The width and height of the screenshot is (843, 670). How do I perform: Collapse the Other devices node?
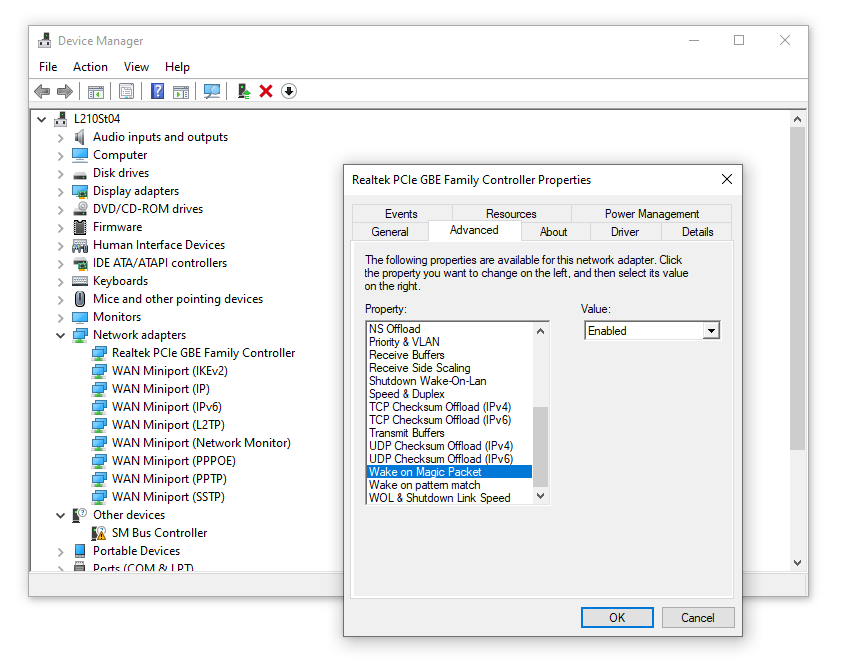[60, 515]
